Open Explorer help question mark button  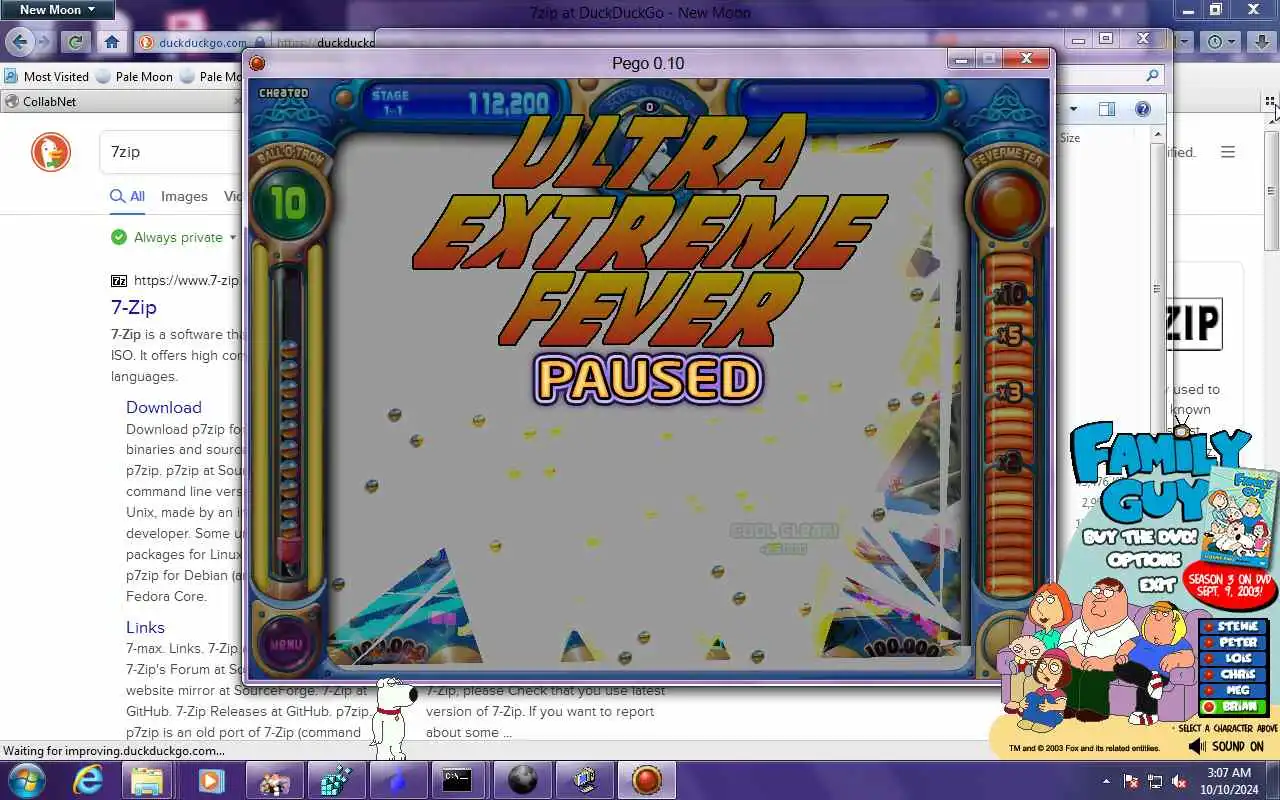coord(1143,109)
